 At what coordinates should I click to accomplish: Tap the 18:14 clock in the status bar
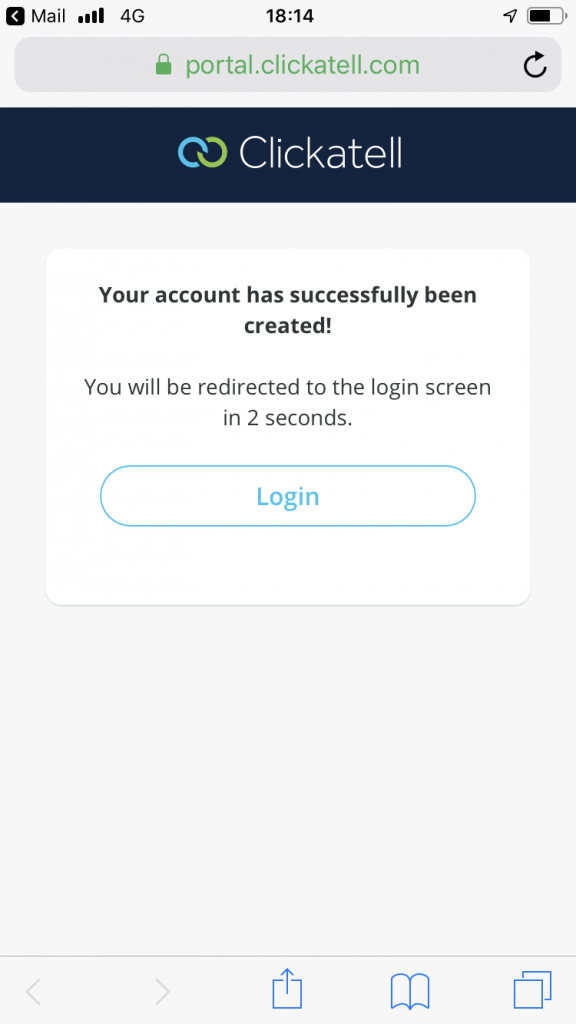click(x=290, y=16)
